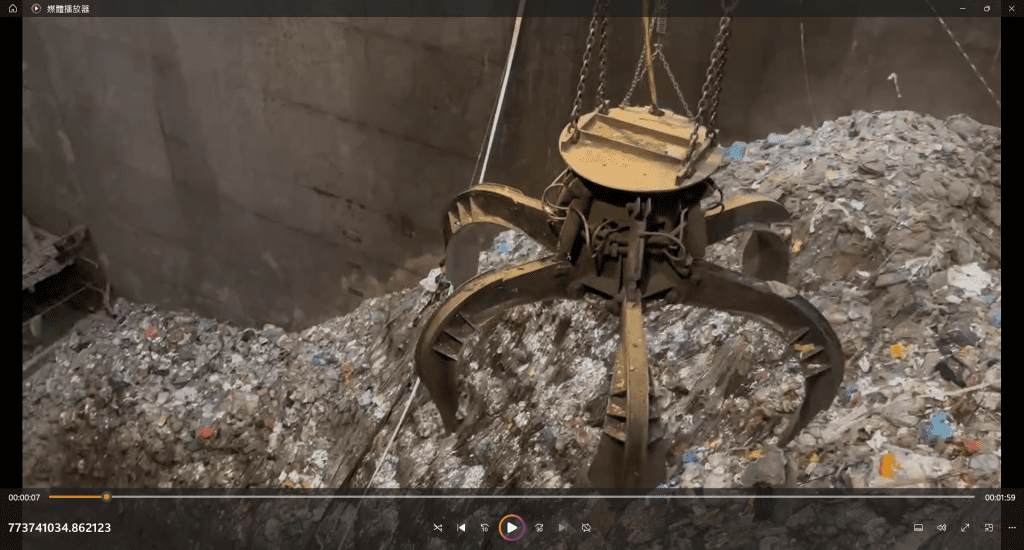Toggle shuffle mode
Image resolution: width=1024 pixels, height=550 pixels.
click(437, 527)
